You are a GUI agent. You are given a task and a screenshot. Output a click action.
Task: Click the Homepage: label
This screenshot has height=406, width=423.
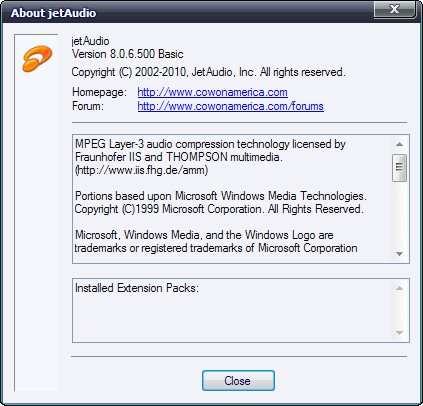coord(99,92)
